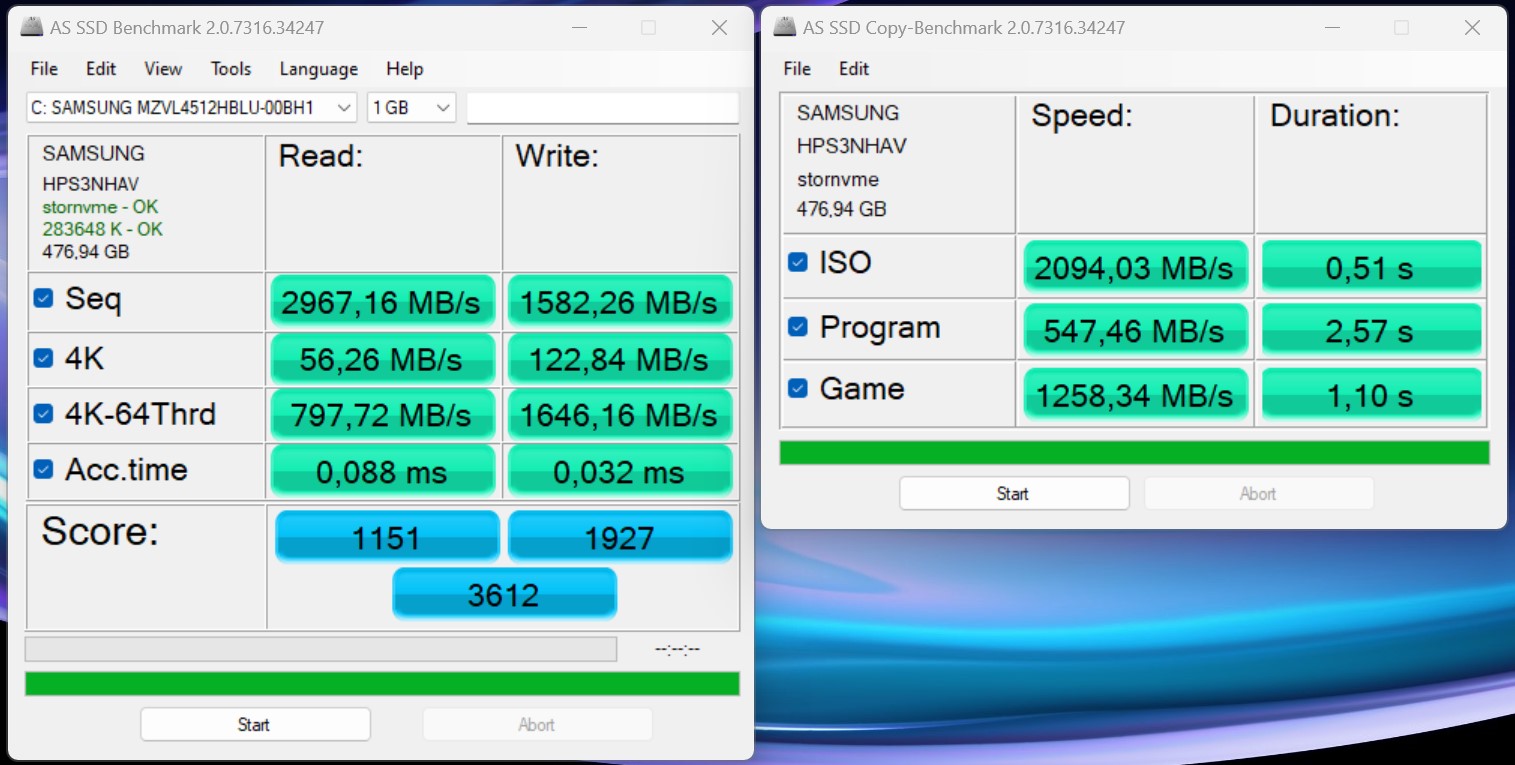Screen dimensions: 1515x765
Task: Click the 'Duration:' column header
Action: 1335,116
